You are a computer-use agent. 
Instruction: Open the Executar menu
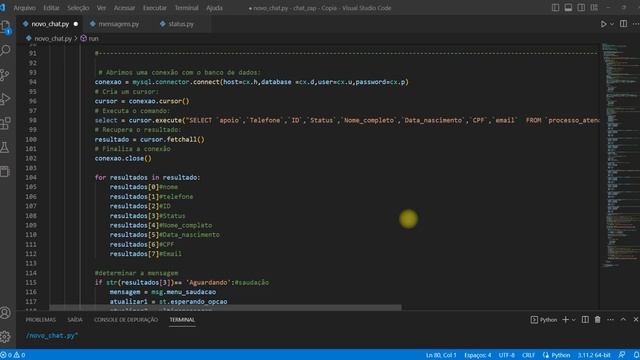click(x=155, y=8)
